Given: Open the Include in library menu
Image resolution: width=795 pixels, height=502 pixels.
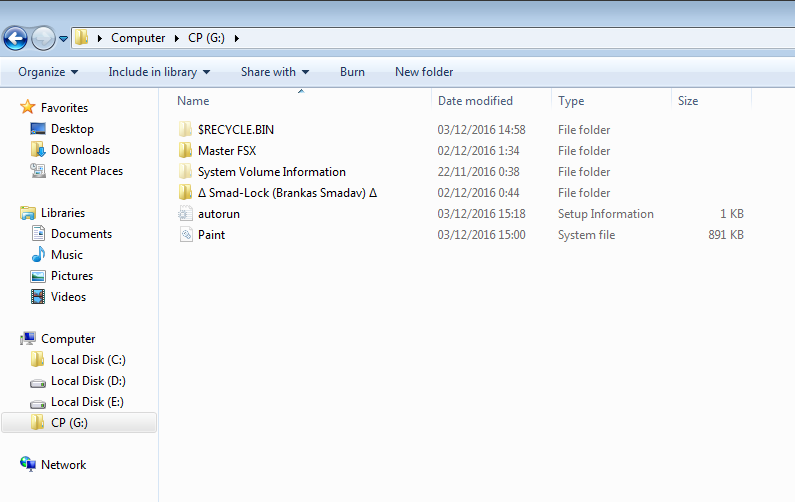Looking at the screenshot, I should [x=159, y=72].
